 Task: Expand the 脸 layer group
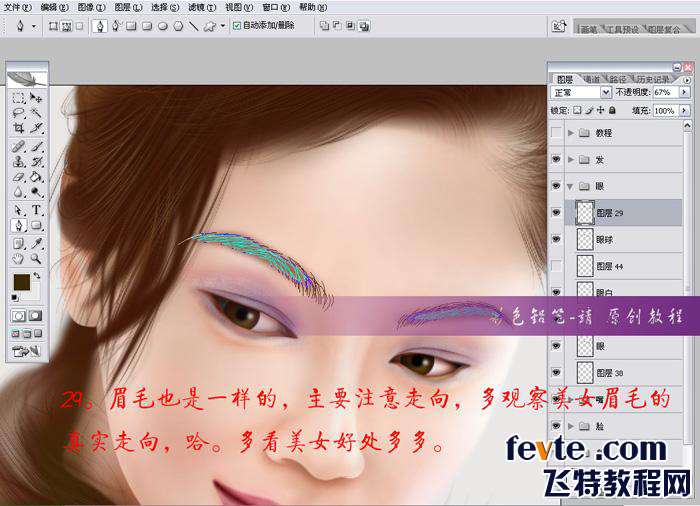[x=571, y=426]
